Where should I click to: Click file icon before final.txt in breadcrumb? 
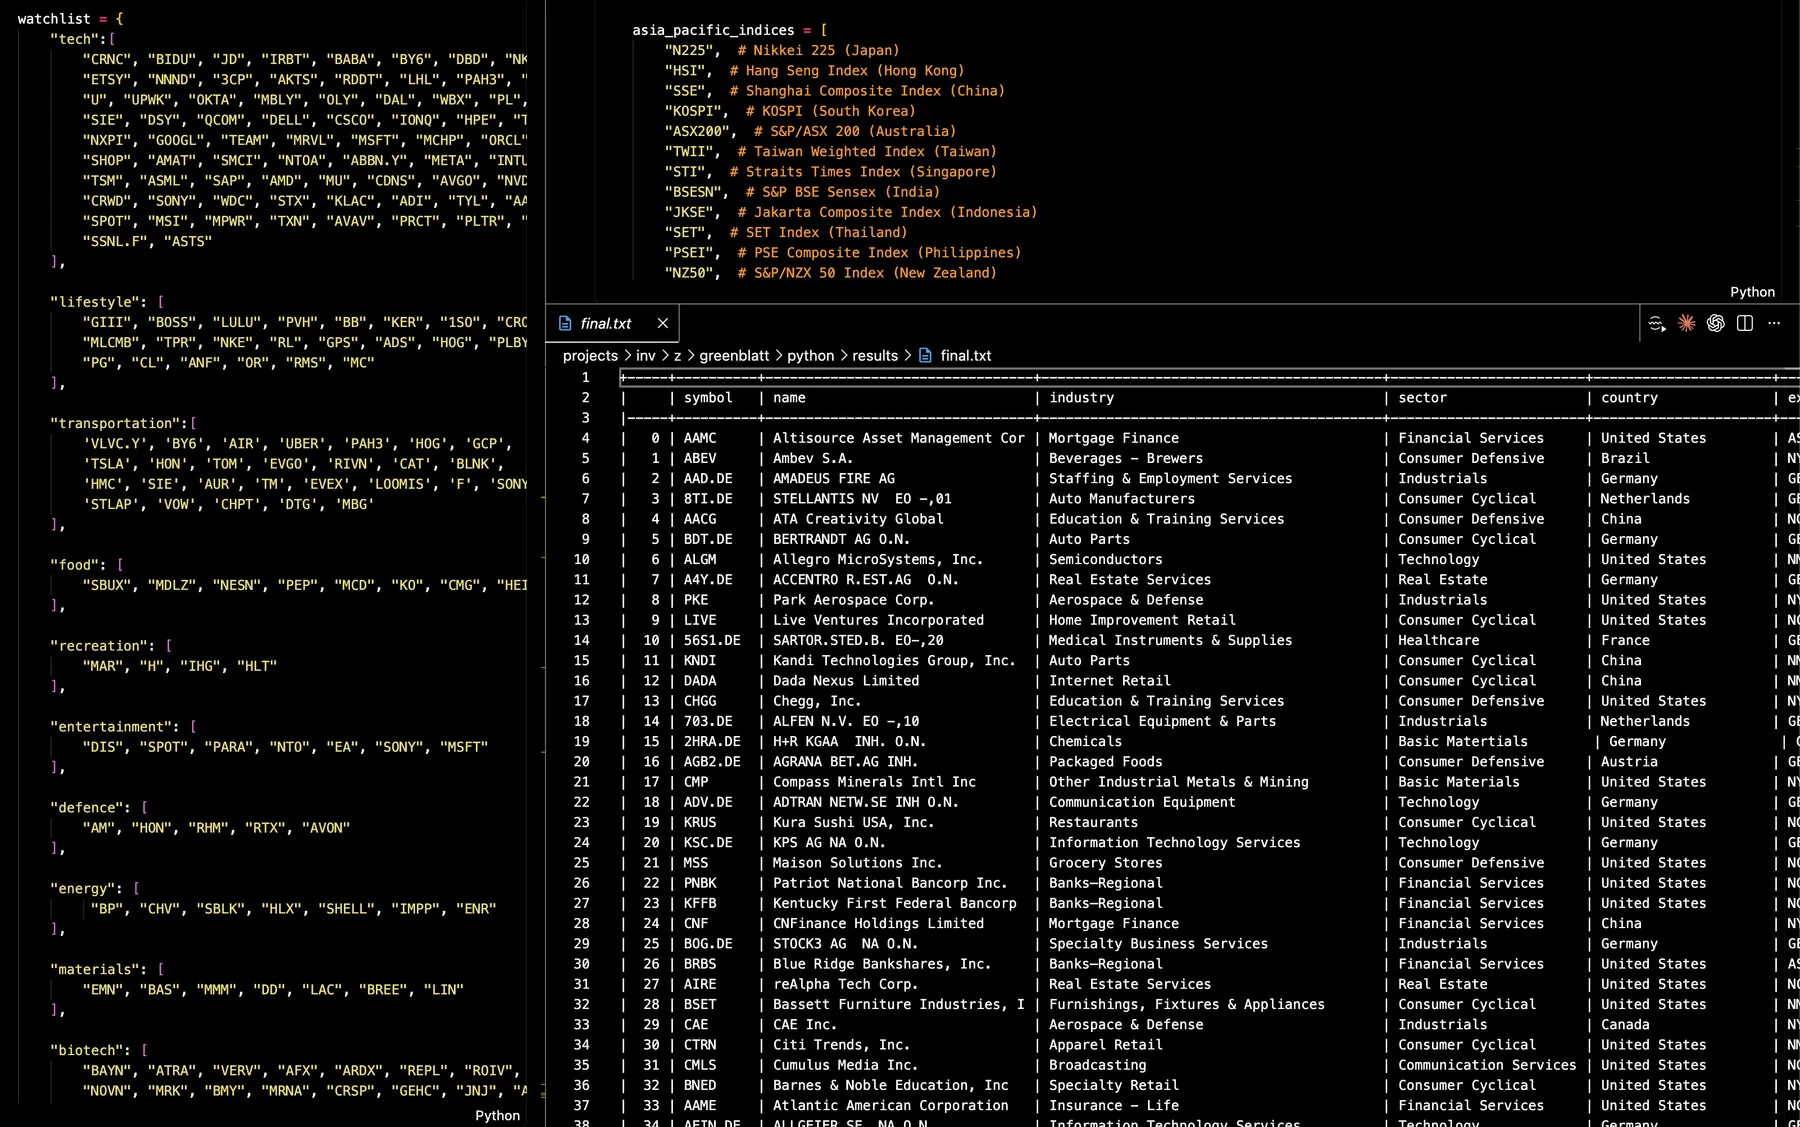(x=925, y=355)
